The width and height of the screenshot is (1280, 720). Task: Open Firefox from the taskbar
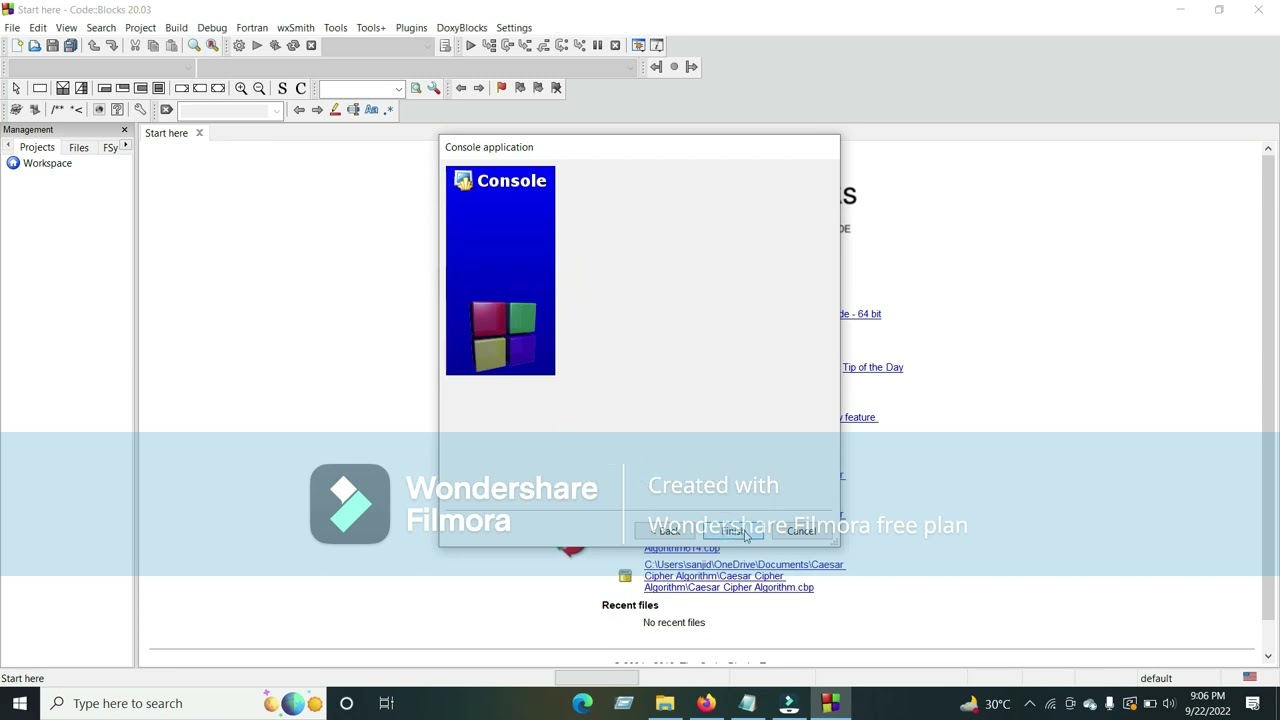[x=706, y=703]
